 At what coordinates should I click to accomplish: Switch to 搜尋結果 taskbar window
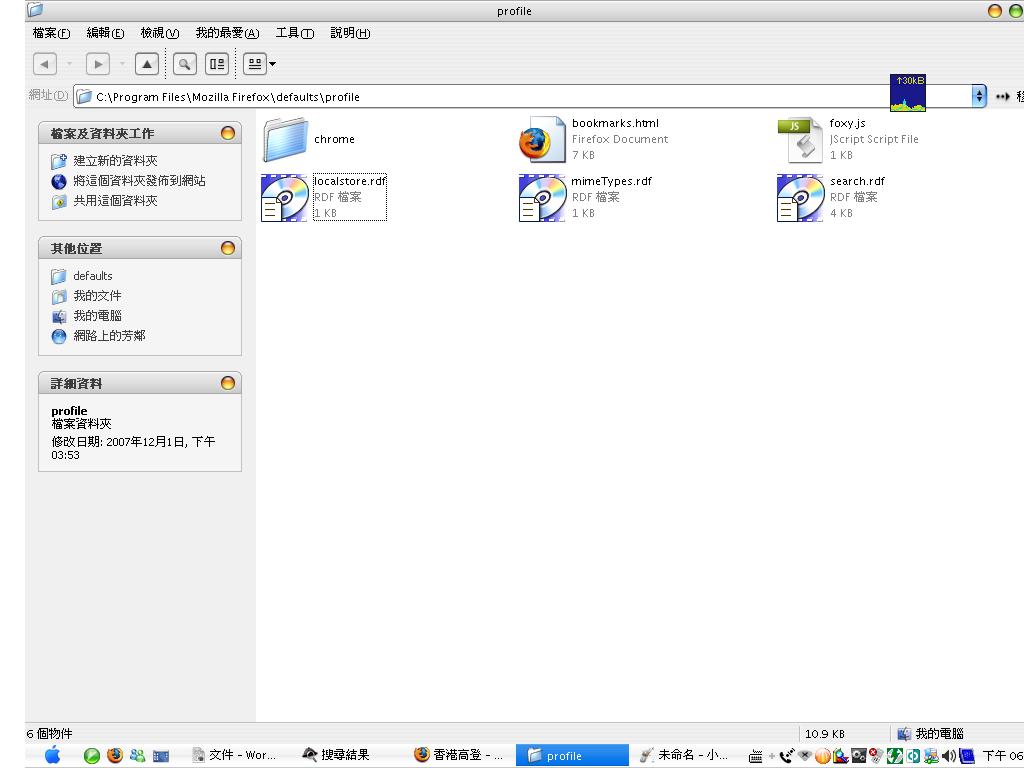[337, 755]
